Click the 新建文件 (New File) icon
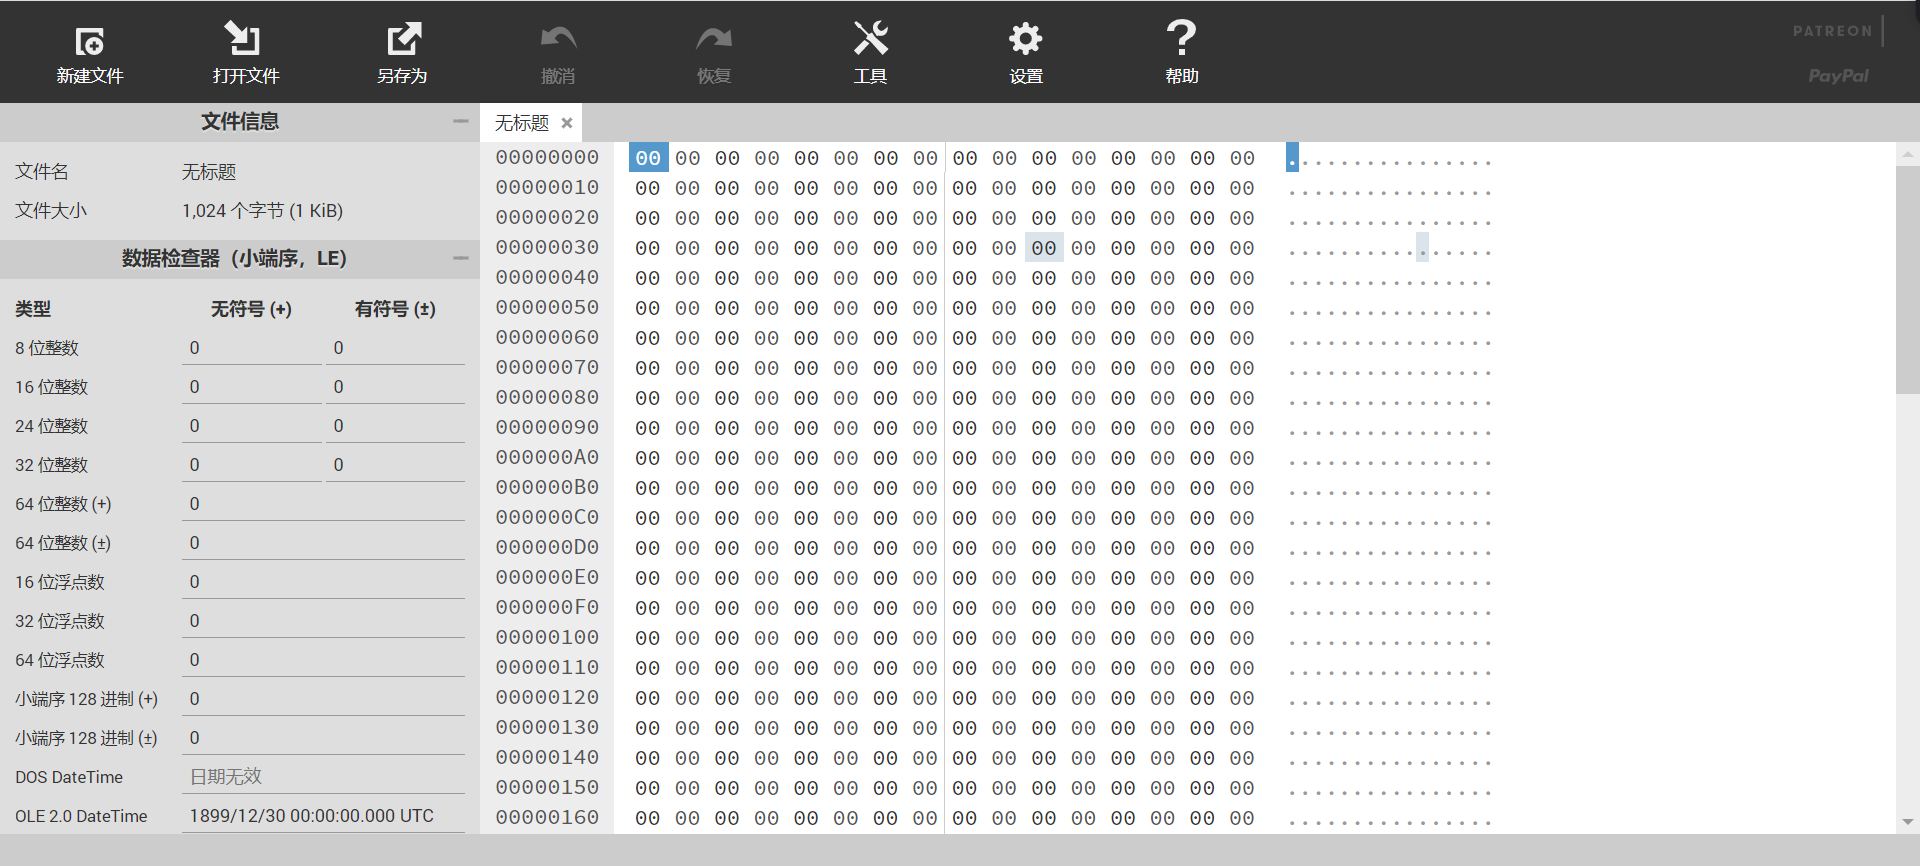This screenshot has width=1920, height=866. point(90,41)
